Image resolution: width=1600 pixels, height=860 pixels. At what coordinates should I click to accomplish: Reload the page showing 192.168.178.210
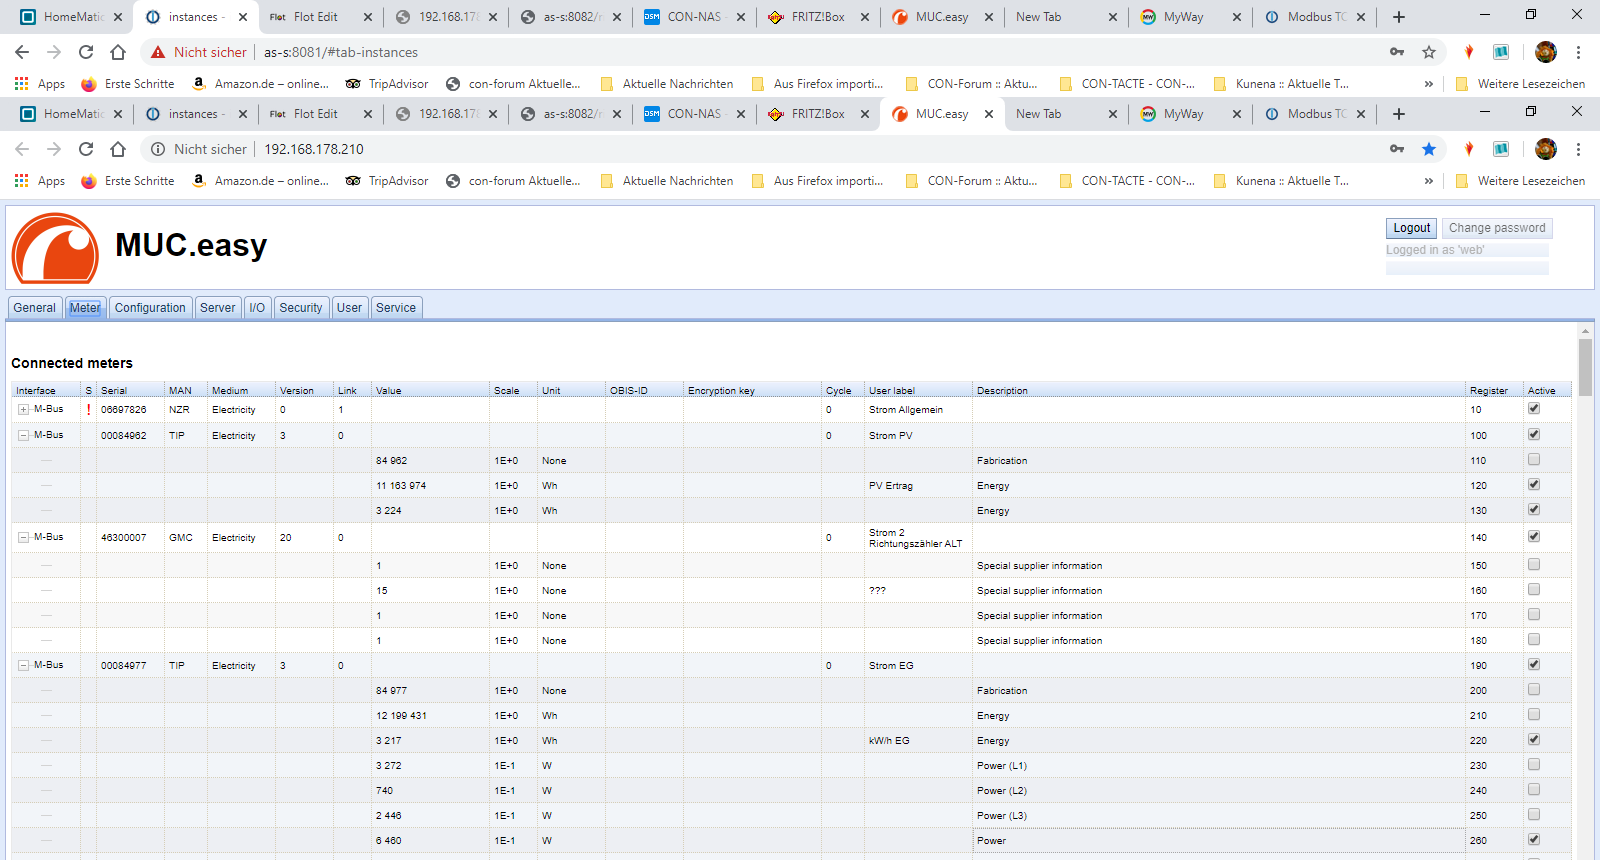tap(86, 149)
